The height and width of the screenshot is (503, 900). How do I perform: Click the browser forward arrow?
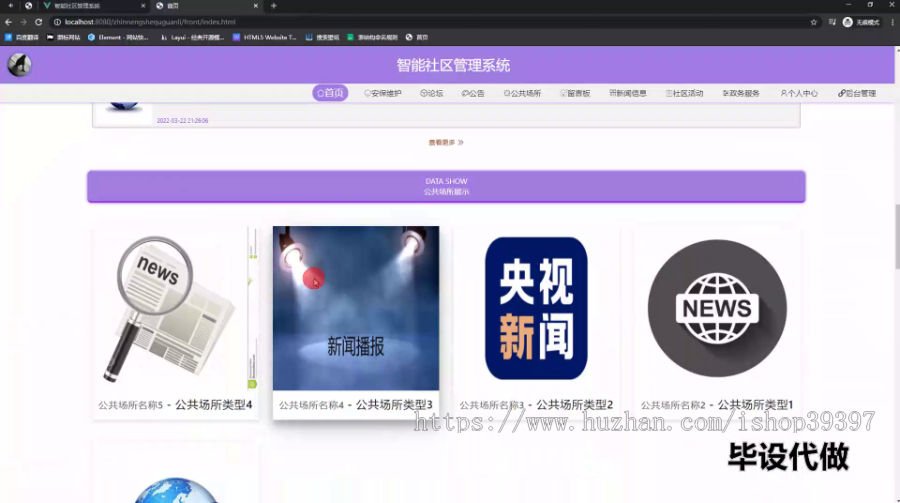(24, 22)
